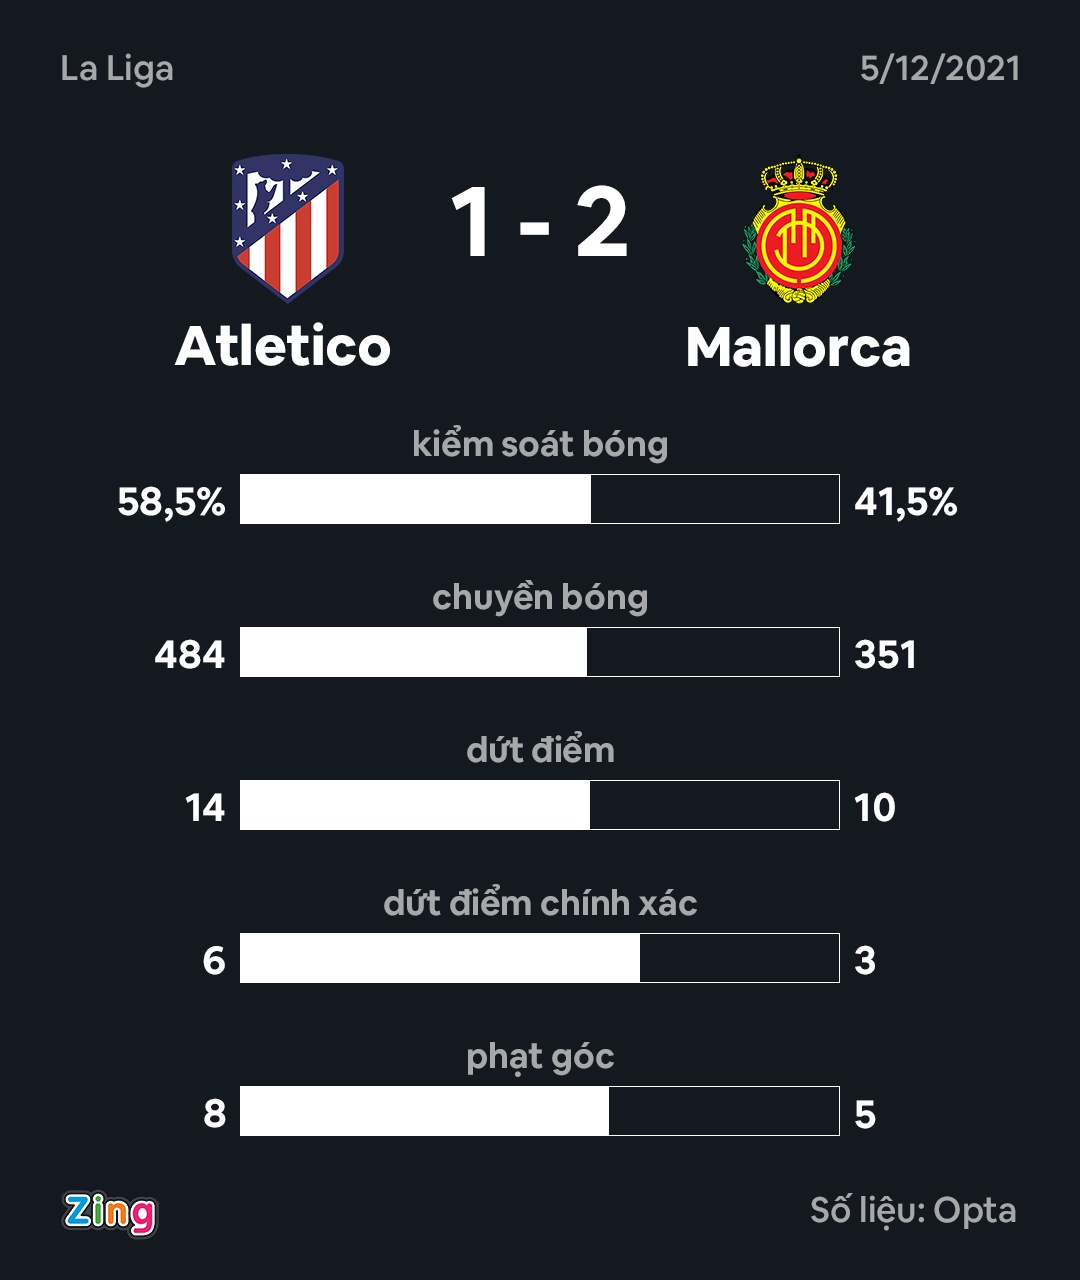1080x1280 pixels.
Task: Click Mallorca's 10 shots number
Action: coord(875,808)
